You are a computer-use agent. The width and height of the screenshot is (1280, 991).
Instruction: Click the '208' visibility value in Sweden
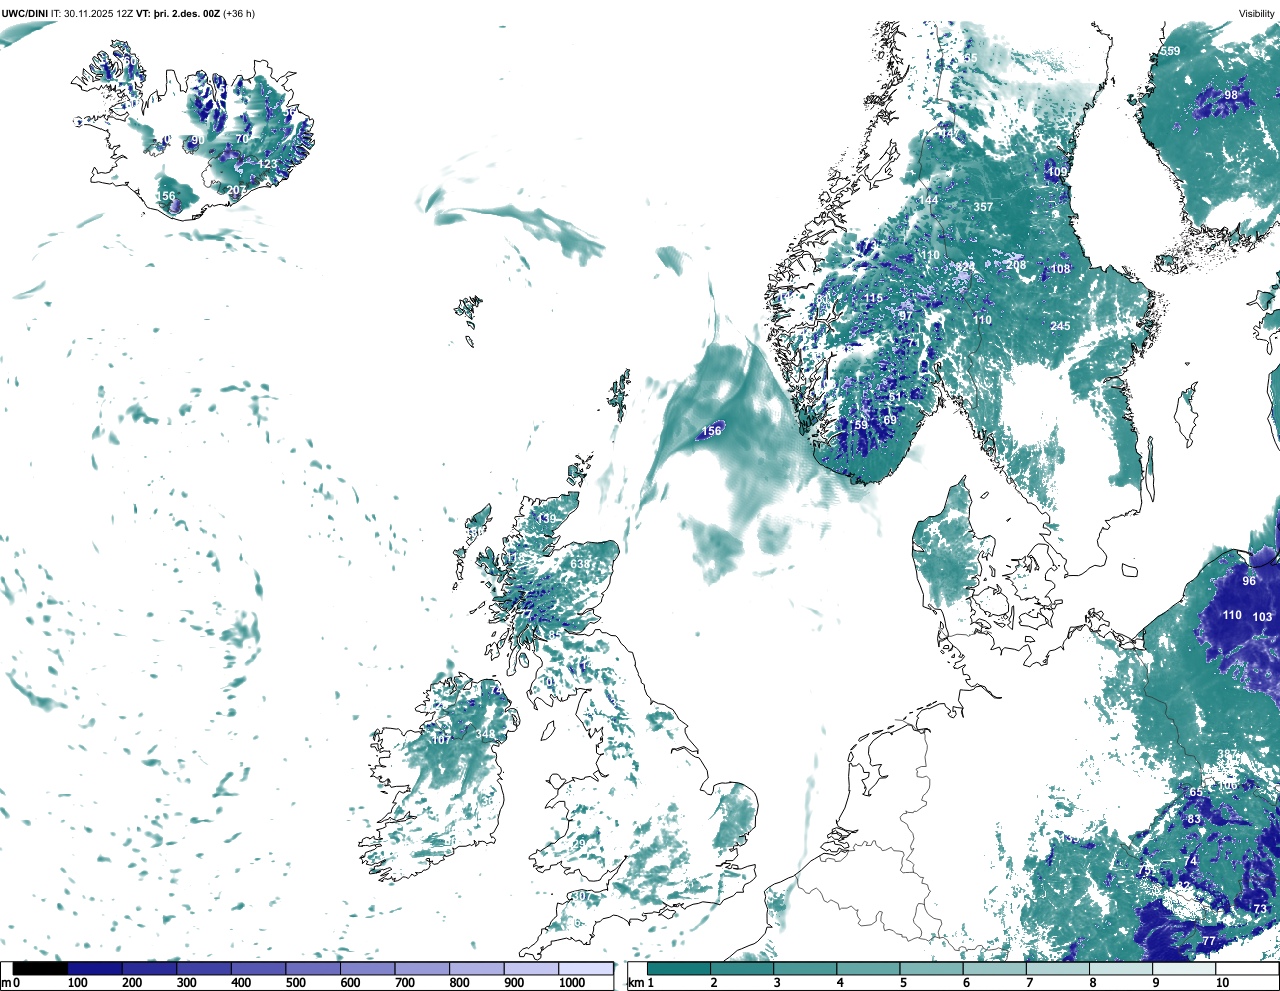click(1016, 265)
